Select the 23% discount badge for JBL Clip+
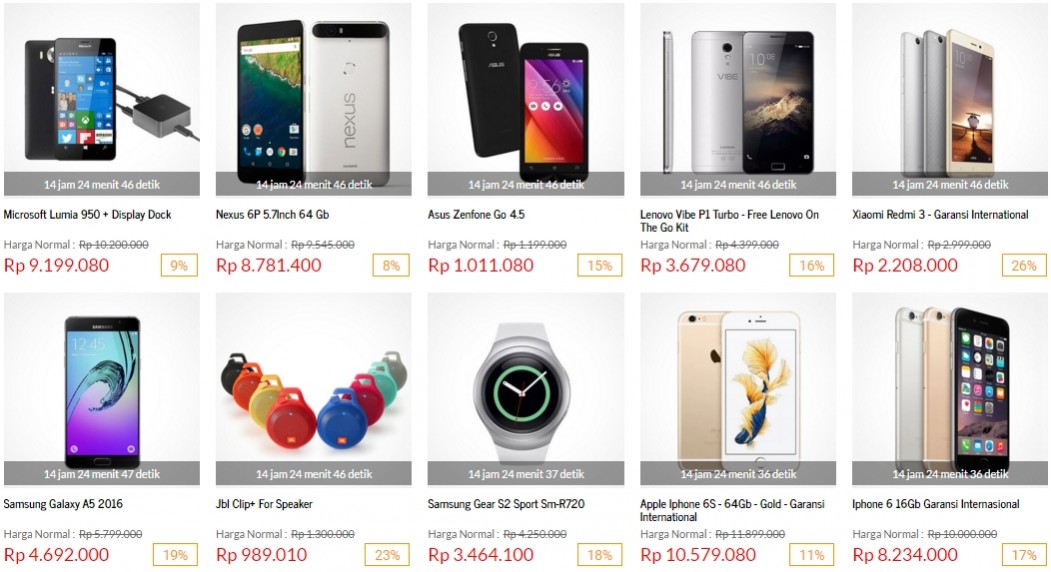The image size is (1051, 572). coord(387,555)
